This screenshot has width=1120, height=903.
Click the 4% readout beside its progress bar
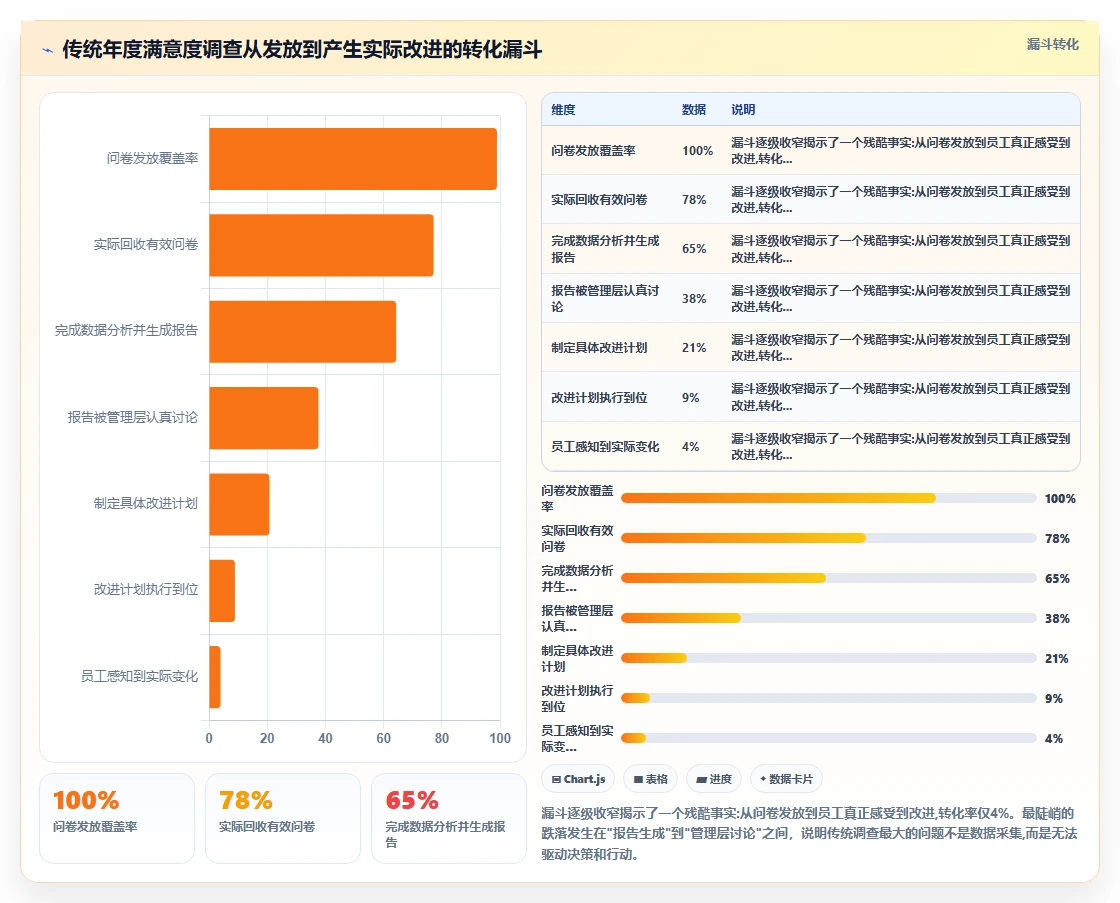[x=1054, y=739]
